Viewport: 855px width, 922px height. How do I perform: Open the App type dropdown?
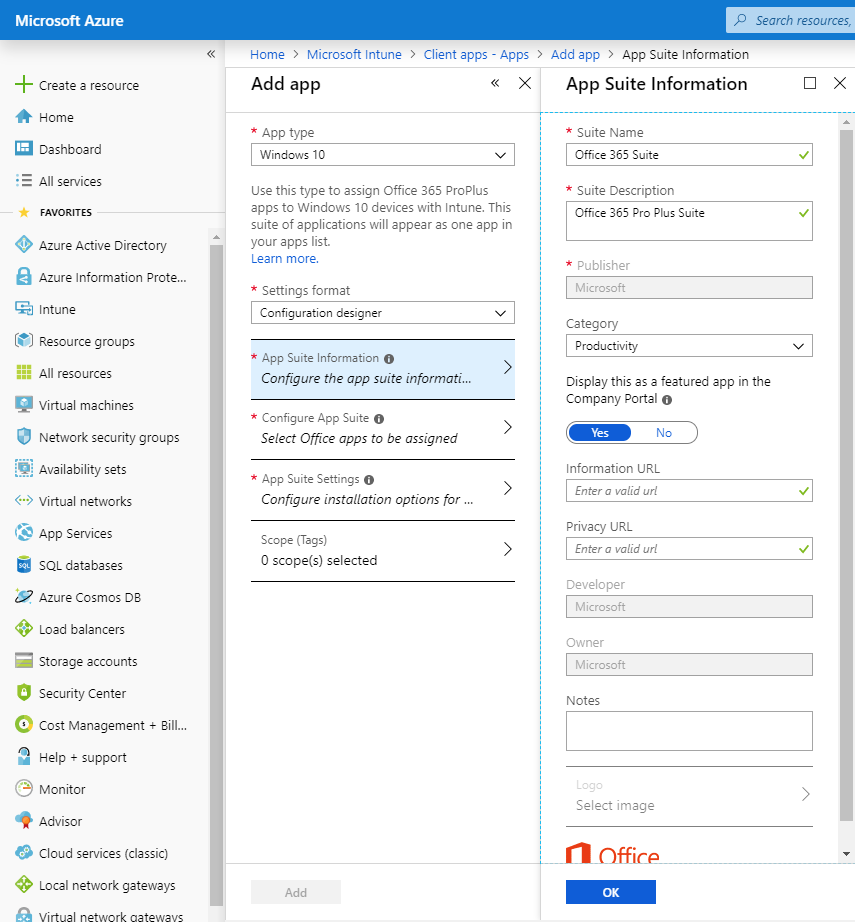point(383,155)
